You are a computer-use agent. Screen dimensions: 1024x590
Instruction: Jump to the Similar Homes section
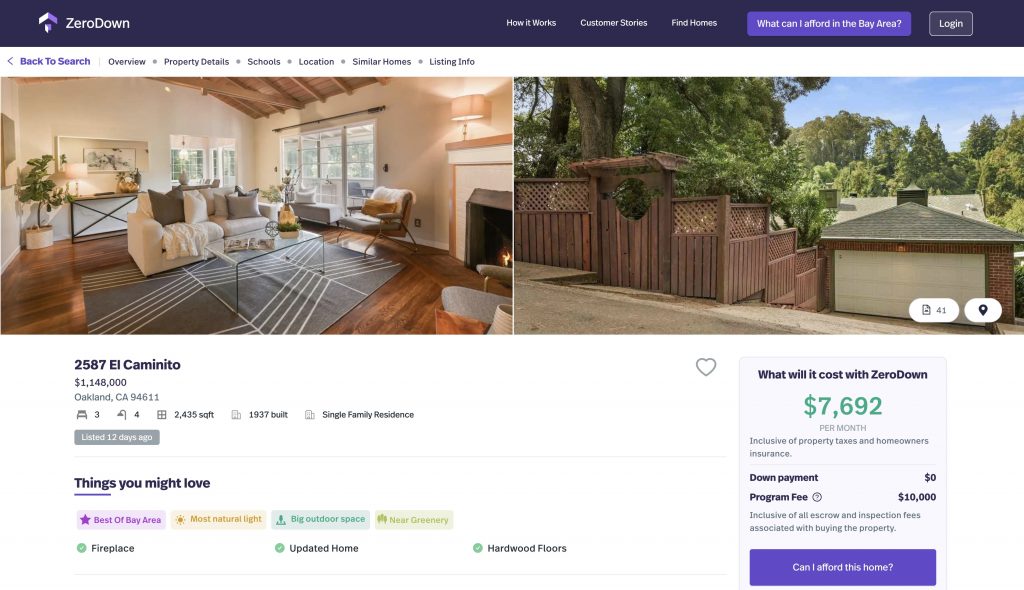click(x=381, y=62)
